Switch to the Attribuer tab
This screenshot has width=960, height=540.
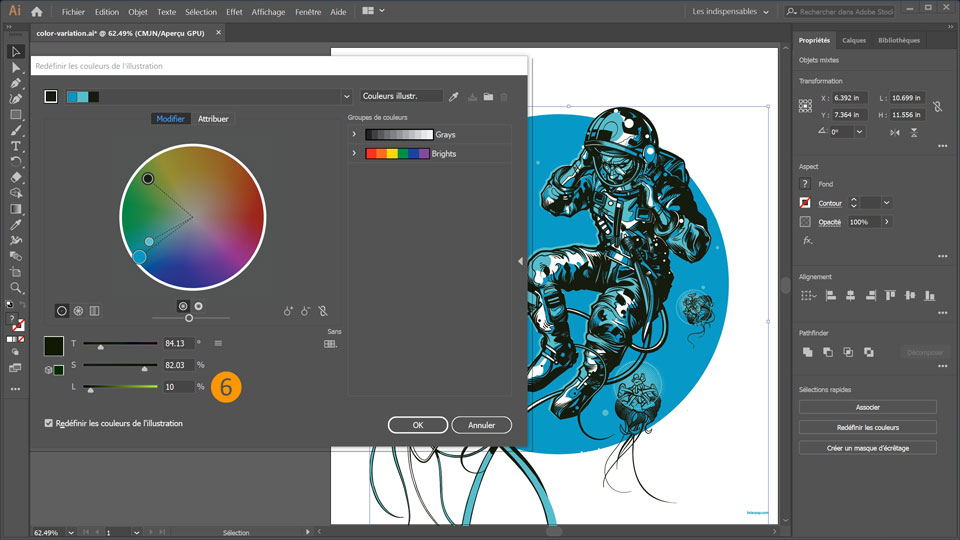[x=213, y=119]
